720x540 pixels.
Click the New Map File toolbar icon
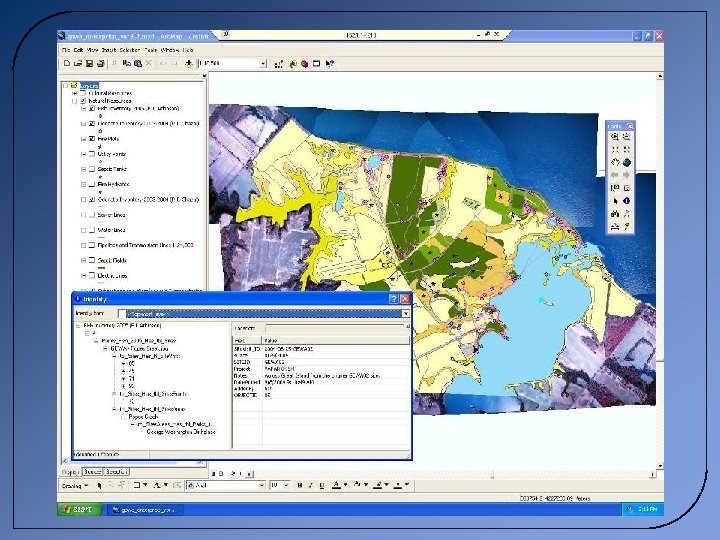click(67, 64)
